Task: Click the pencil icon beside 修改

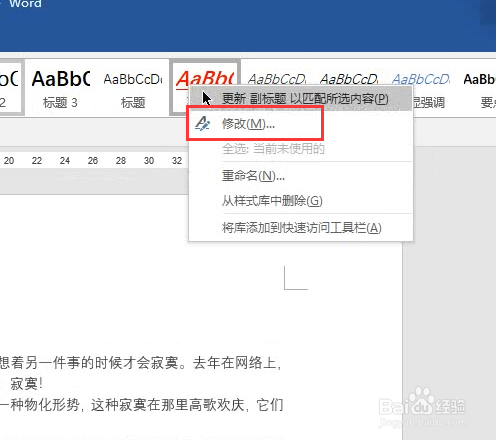Action: click(x=202, y=124)
